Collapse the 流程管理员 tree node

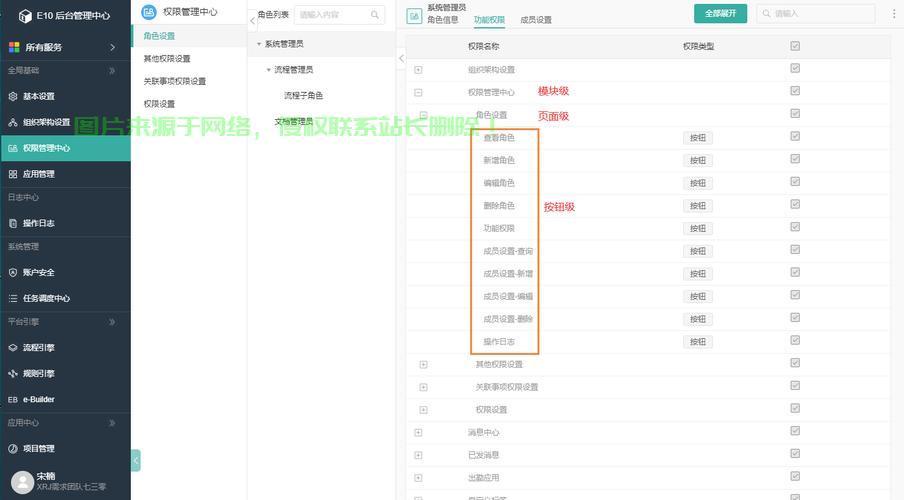click(268, 70)
